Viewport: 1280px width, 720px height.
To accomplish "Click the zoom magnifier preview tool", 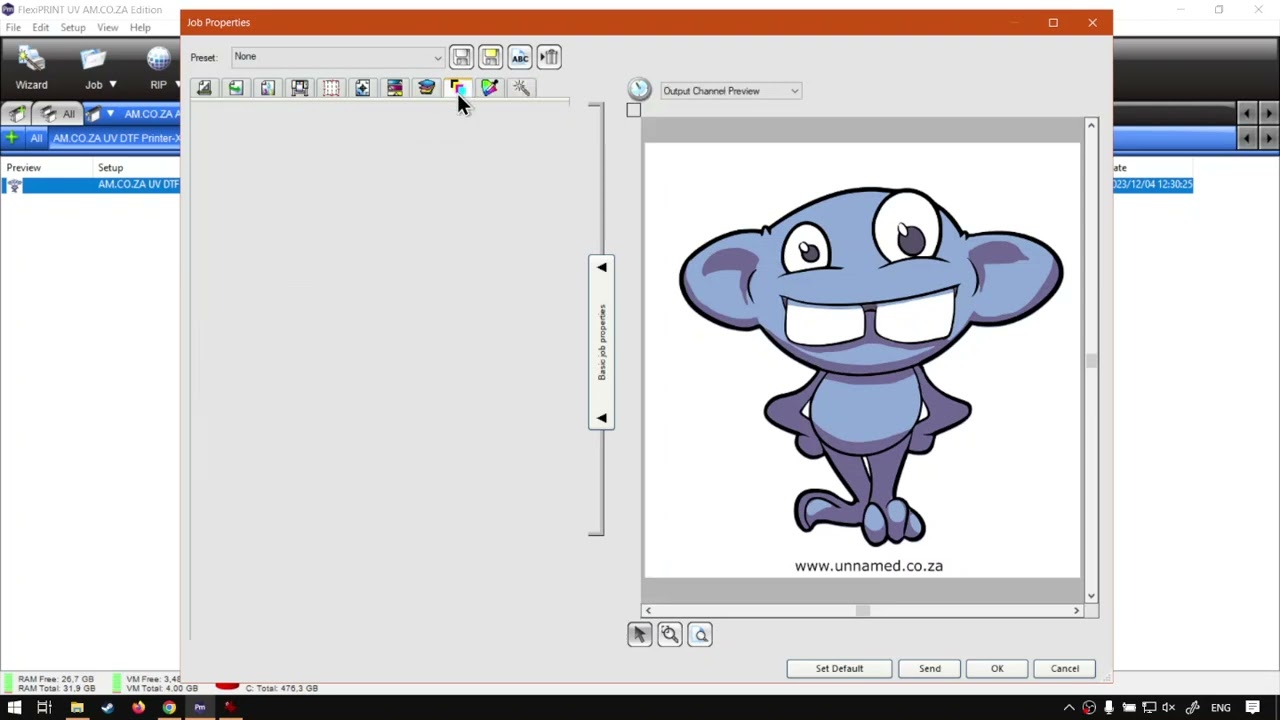I will click(670, 634).
